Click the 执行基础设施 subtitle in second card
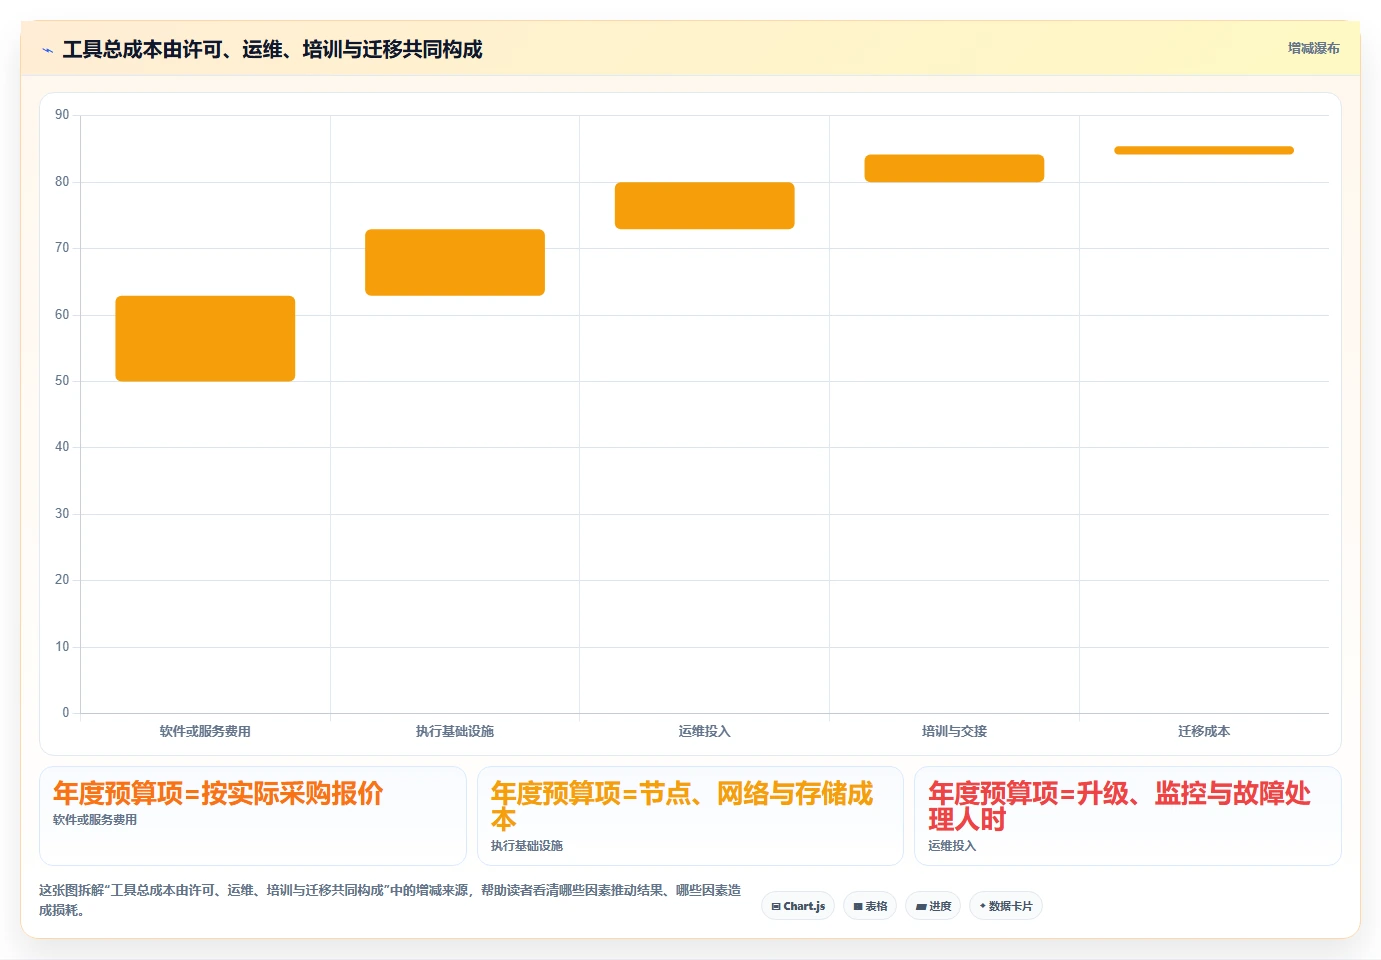The image size is (1381, 960). tap(527, 846)
